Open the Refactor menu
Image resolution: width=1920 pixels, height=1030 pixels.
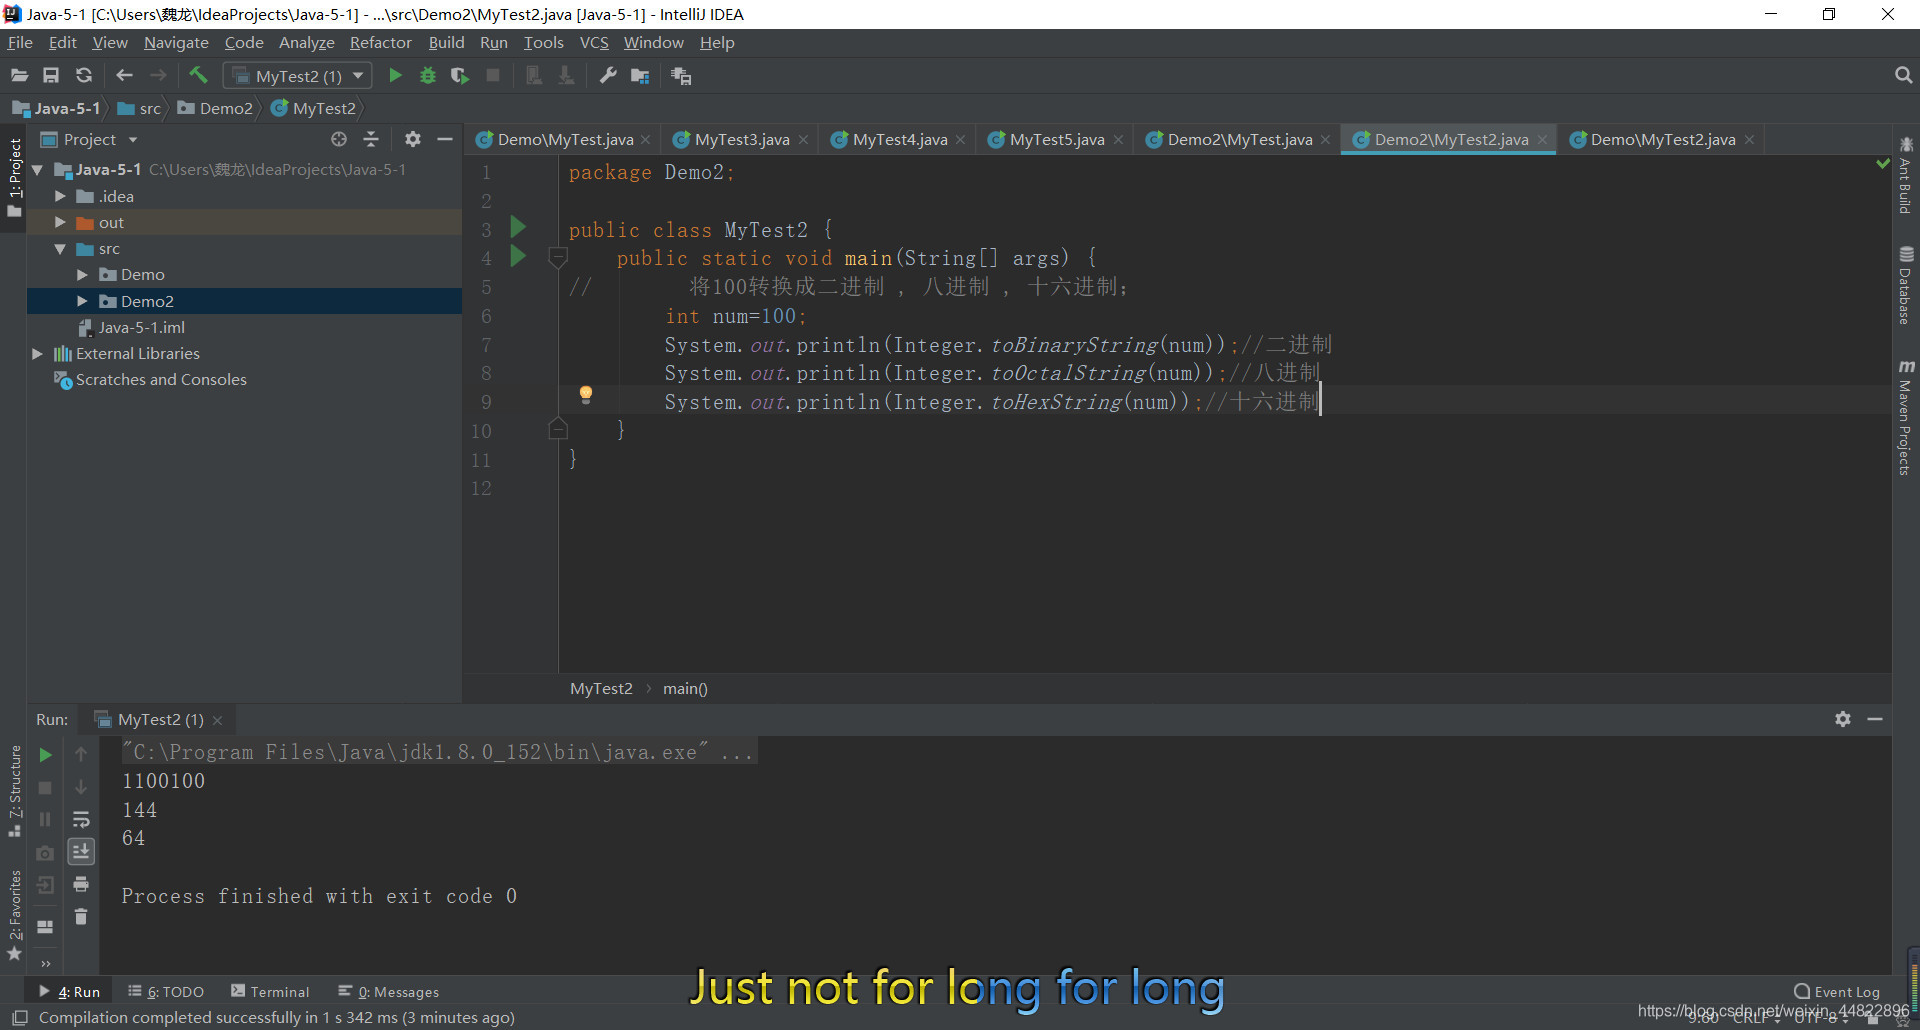(x=380, y=42)
